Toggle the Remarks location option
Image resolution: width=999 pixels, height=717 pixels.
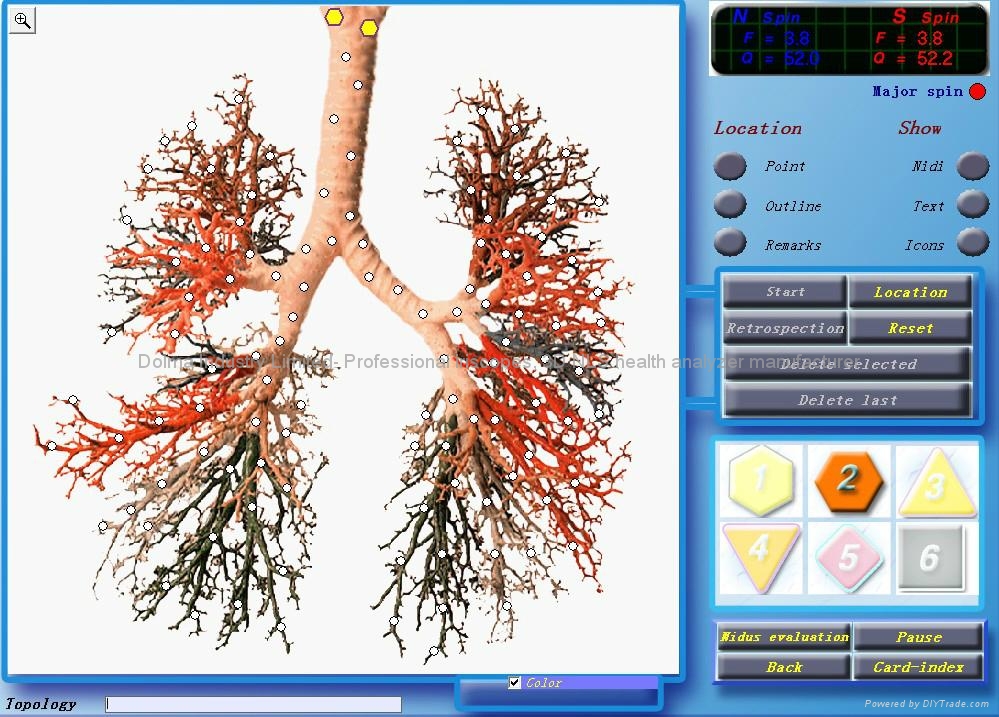click(730, 243)
